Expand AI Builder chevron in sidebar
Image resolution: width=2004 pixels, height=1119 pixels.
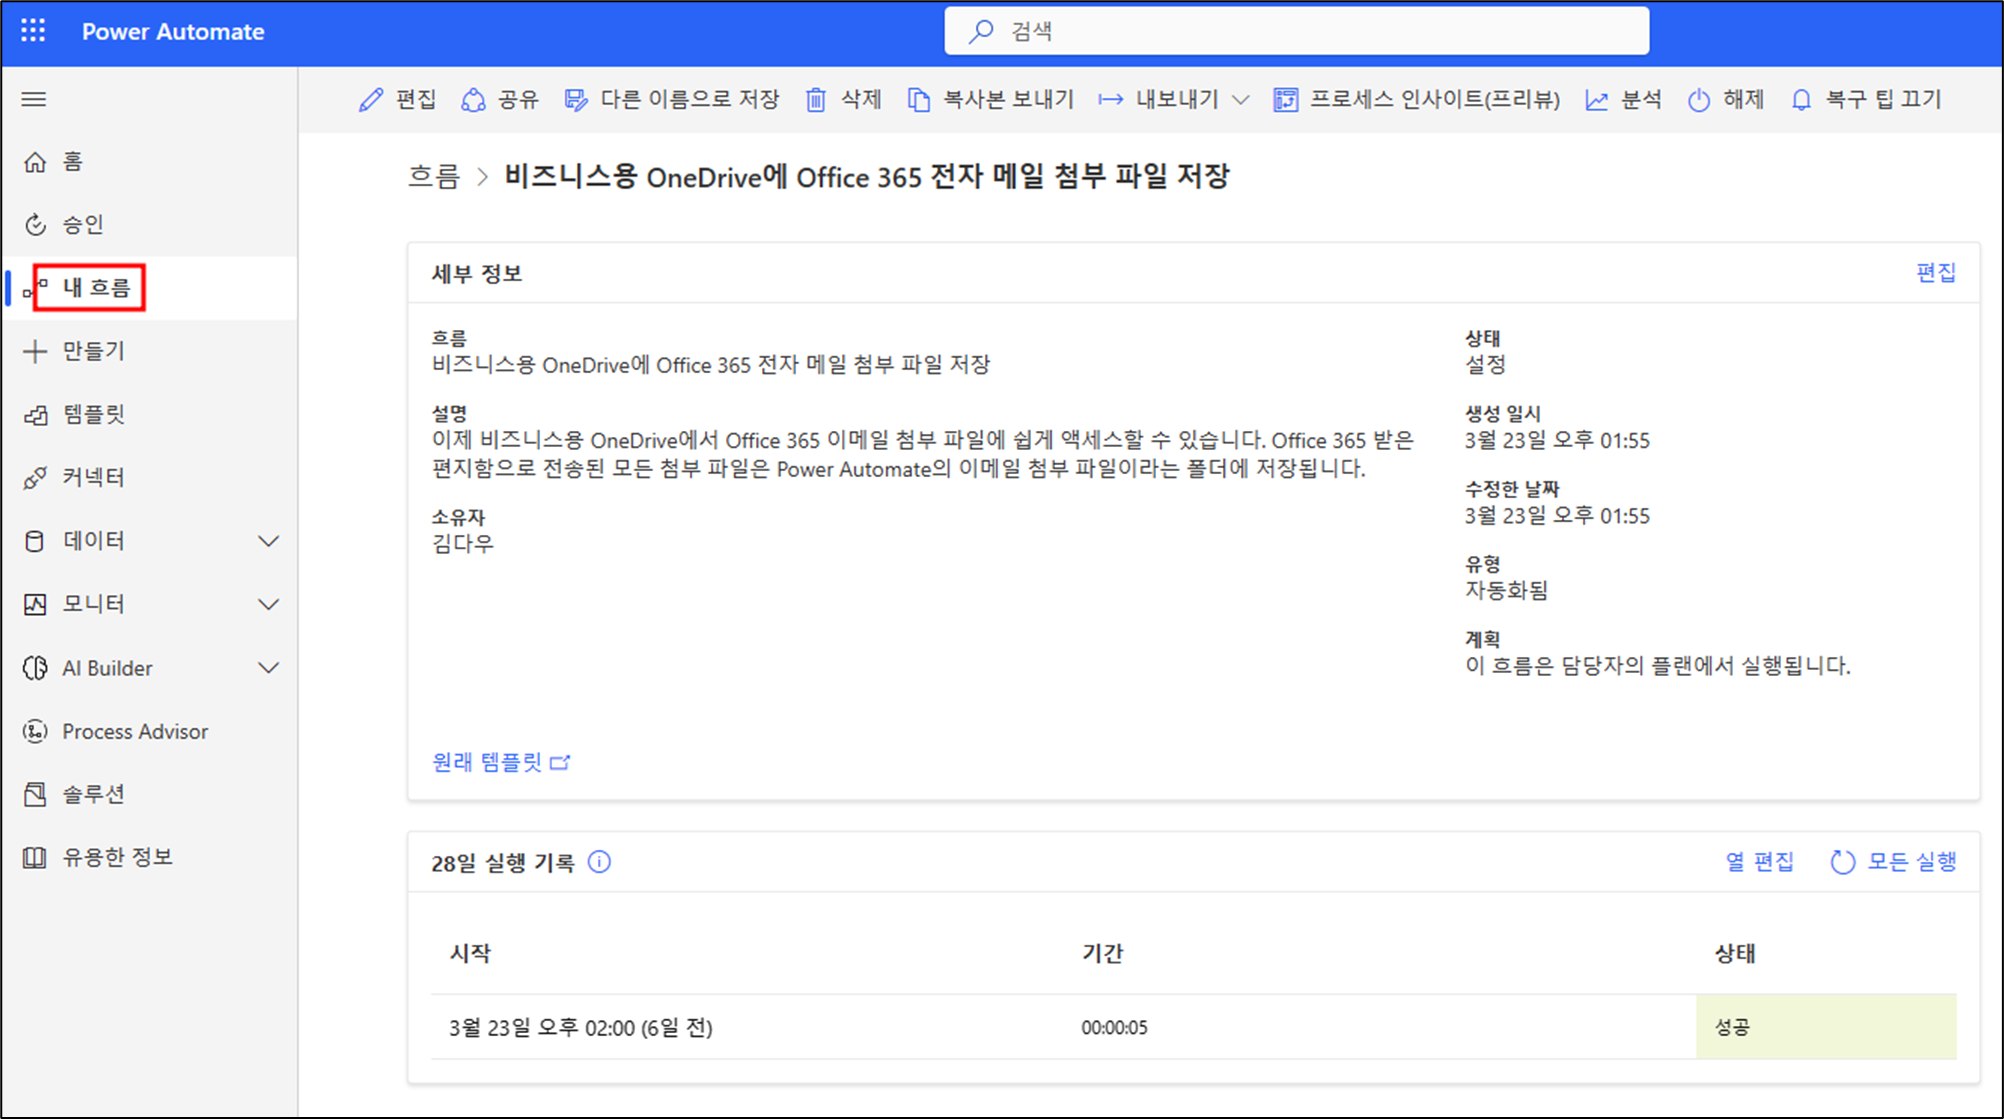tap(268, 668)
